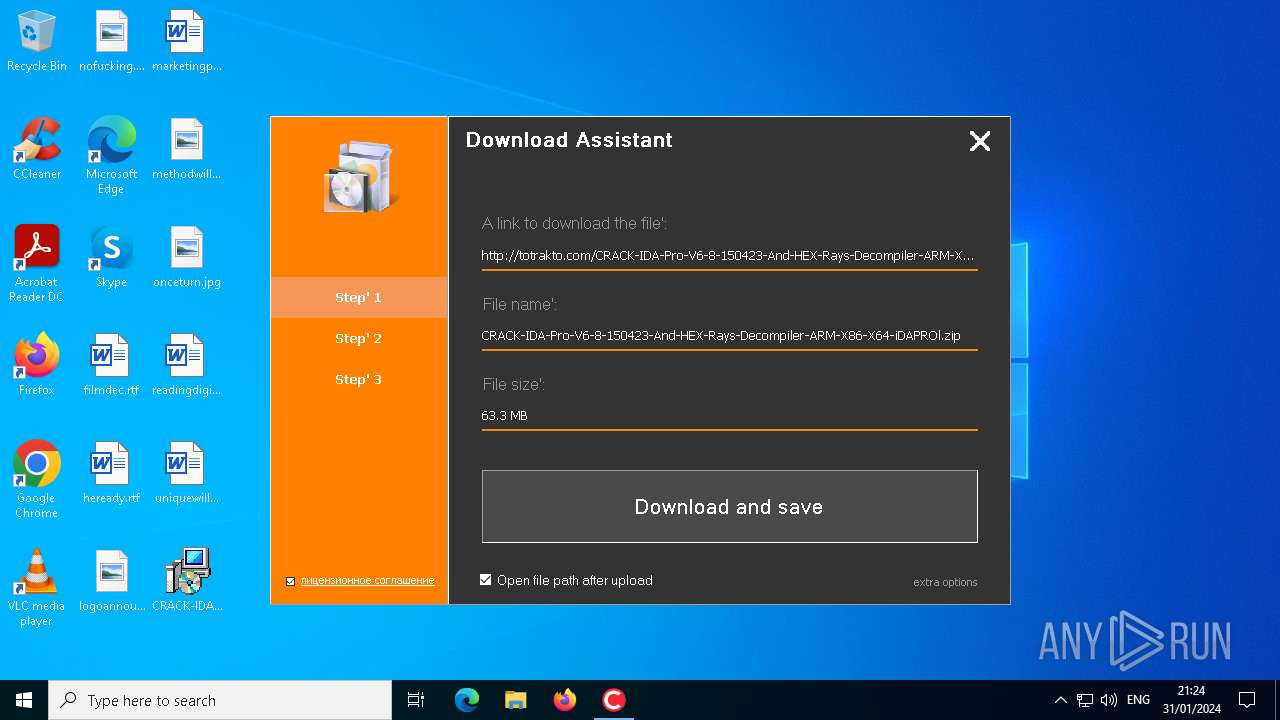Click the Windows Start button

pos(24,700)
